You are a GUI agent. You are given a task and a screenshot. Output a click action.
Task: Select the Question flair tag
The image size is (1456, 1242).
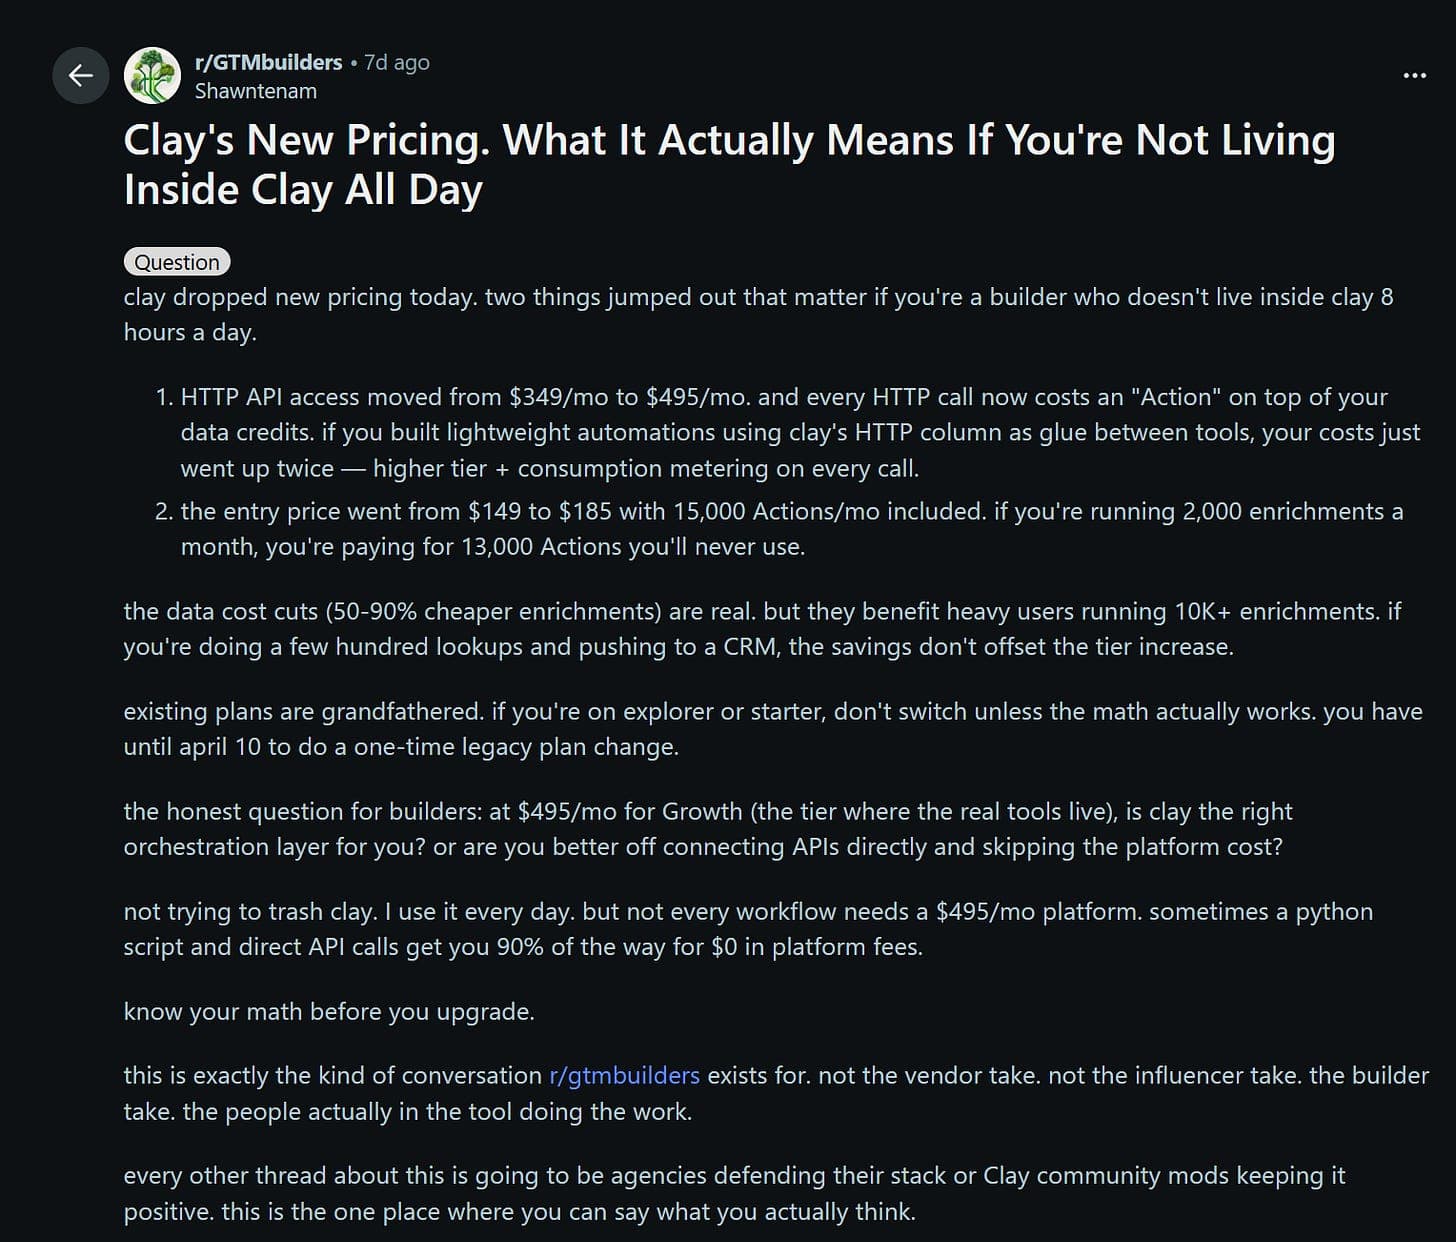click(177, 262)
